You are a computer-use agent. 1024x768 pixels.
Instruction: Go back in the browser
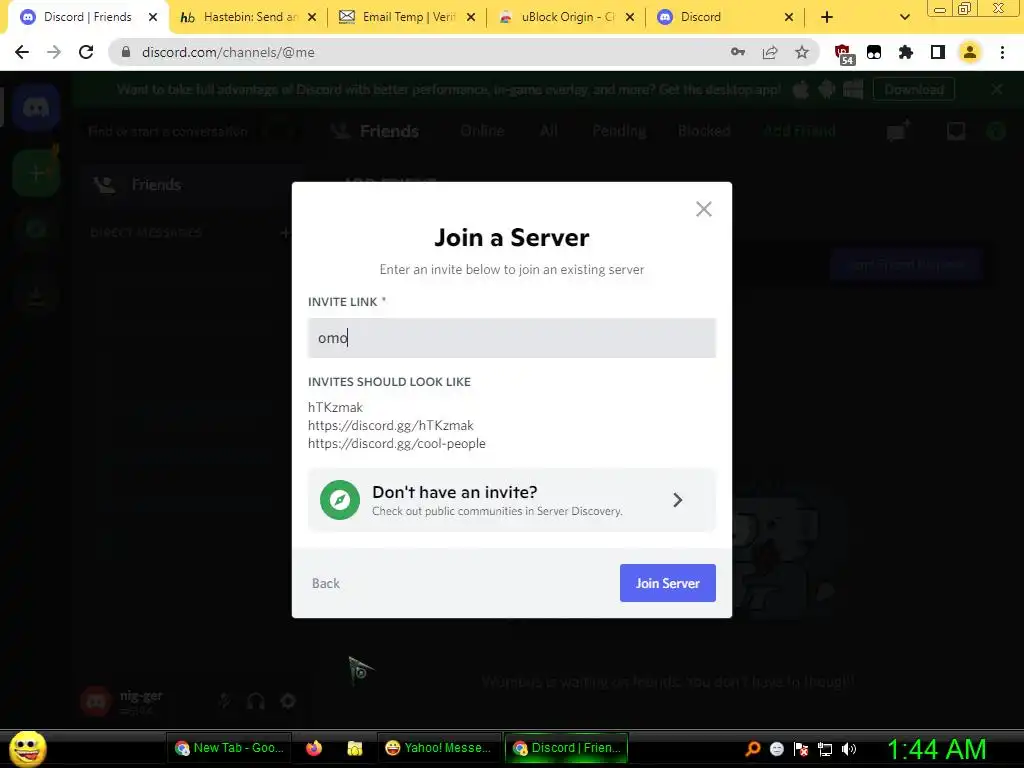[22, 52]
